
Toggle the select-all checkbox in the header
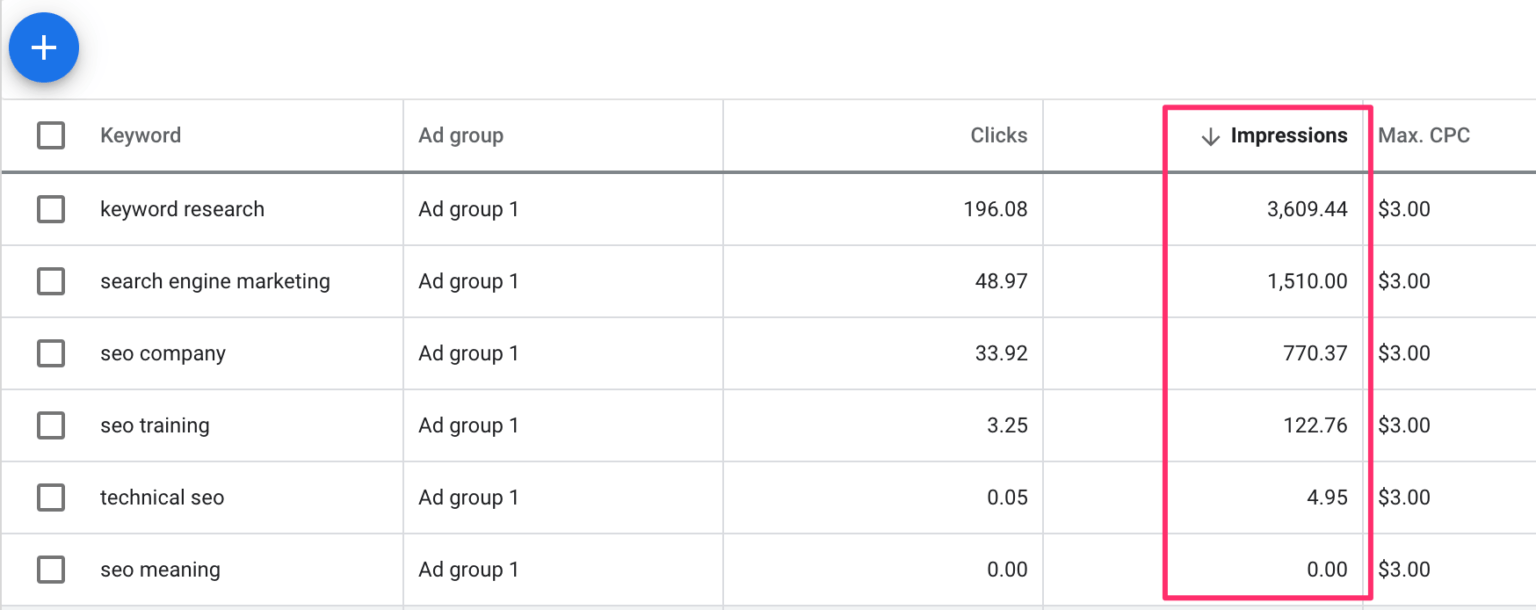click(x=51, y=135)
